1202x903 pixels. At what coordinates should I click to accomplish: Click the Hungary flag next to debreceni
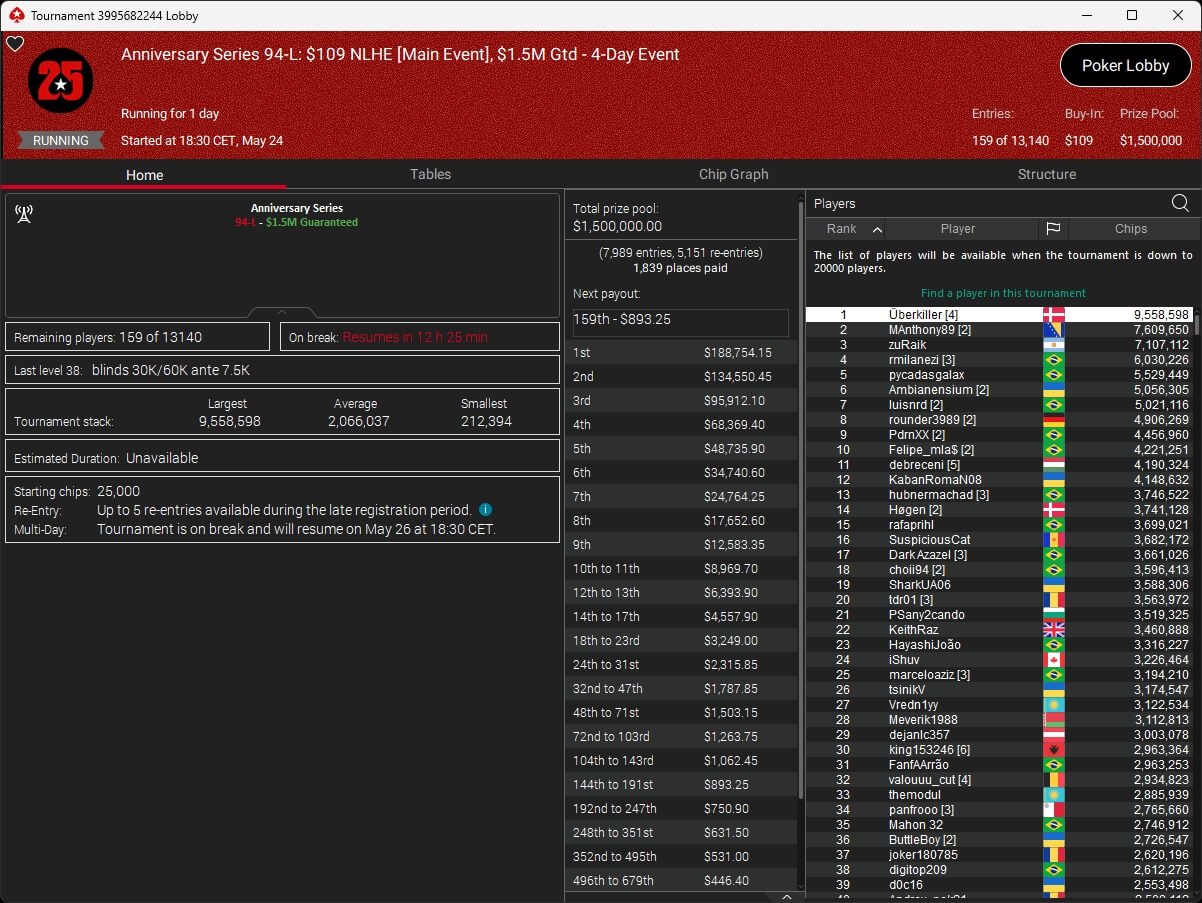click(1053, 465)
